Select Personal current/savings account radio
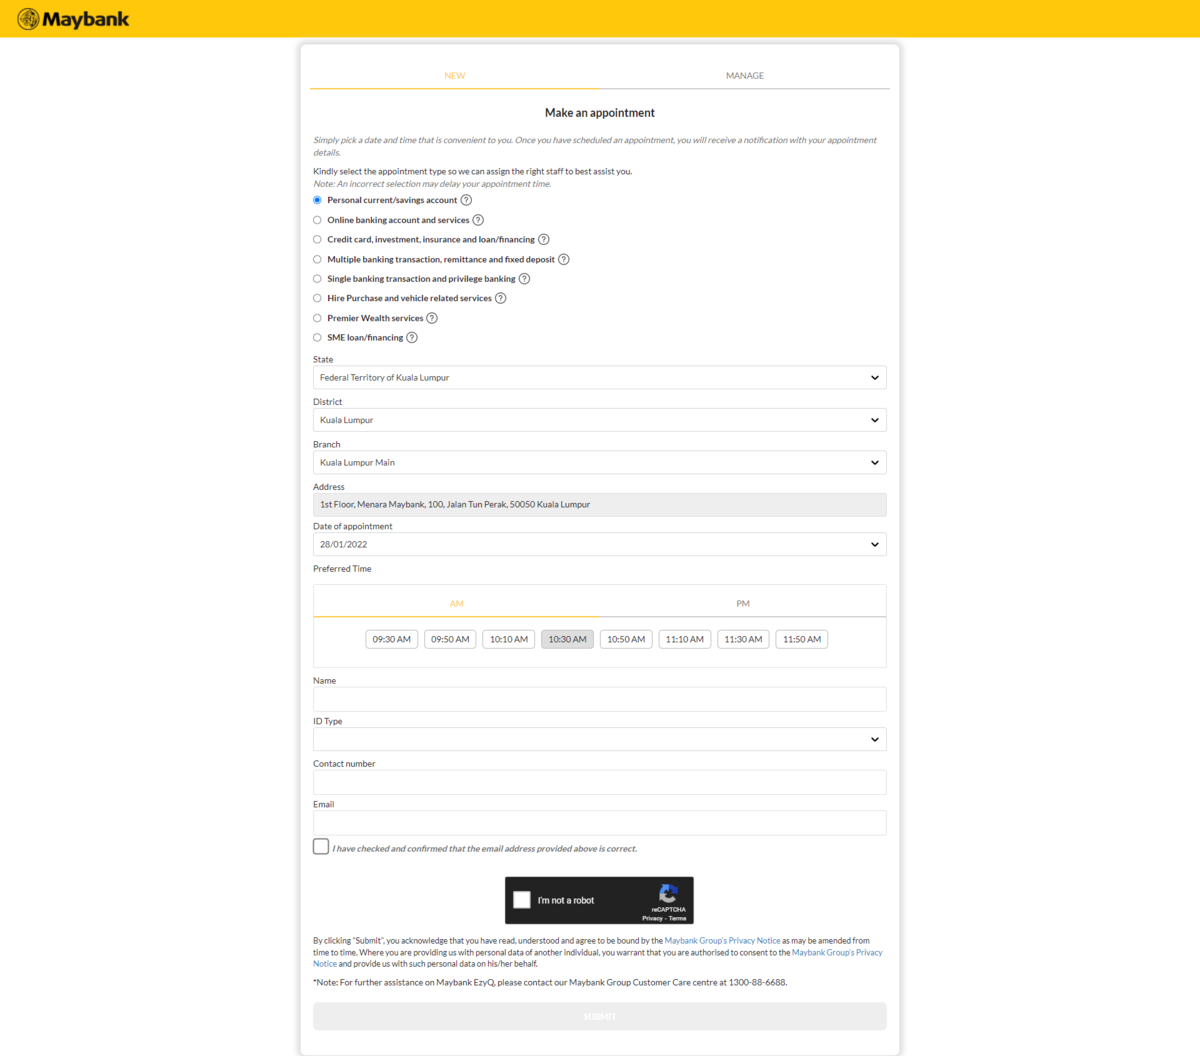 pos(317,200)
